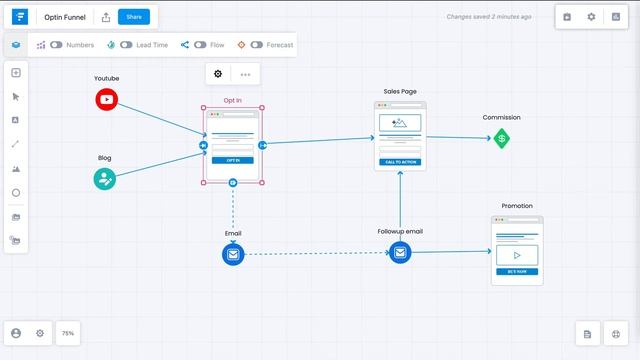Open the Funnelytics logo menu
Screen dimensions: 640x360
coord(20,17)
